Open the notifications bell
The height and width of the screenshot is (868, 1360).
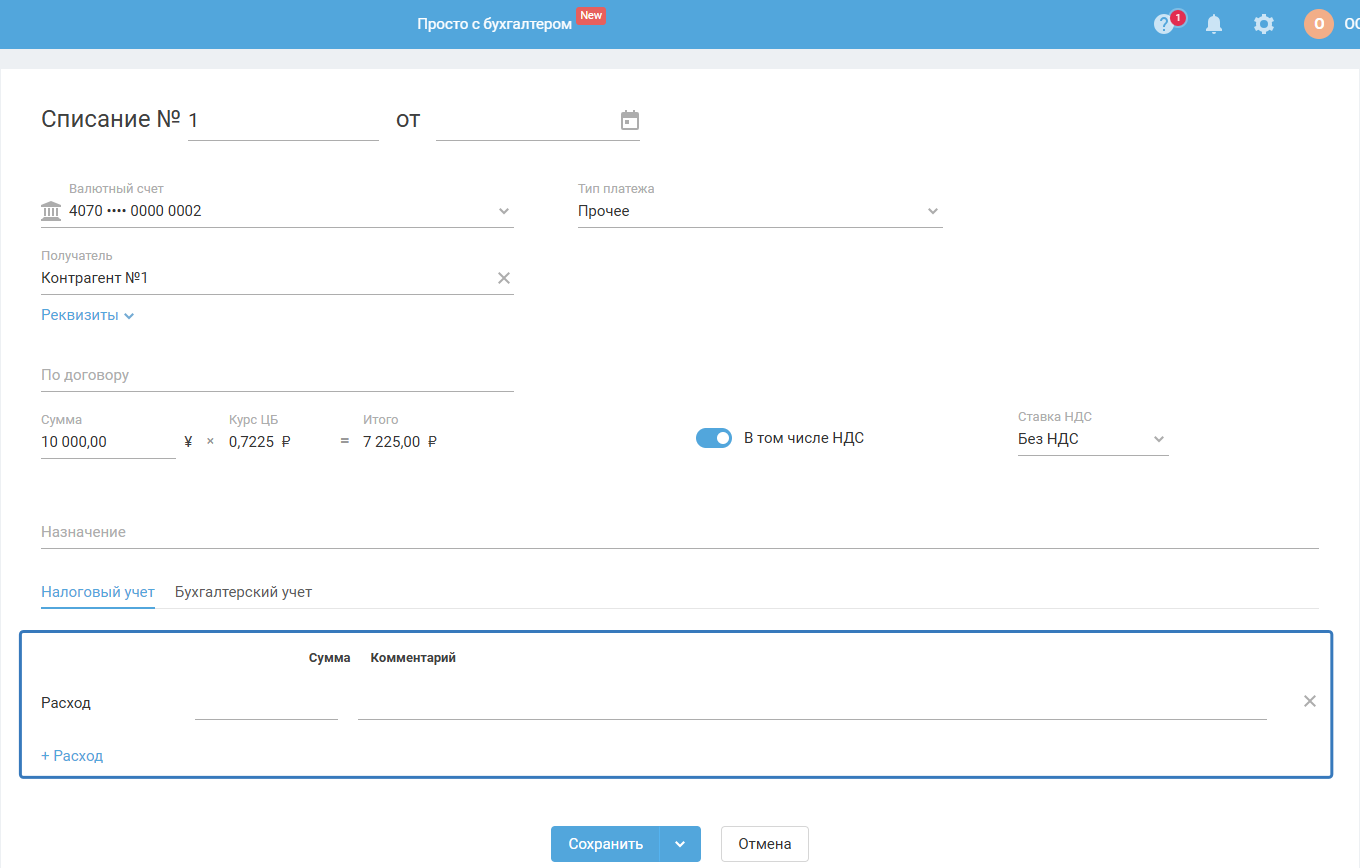tap(1214, 24)
